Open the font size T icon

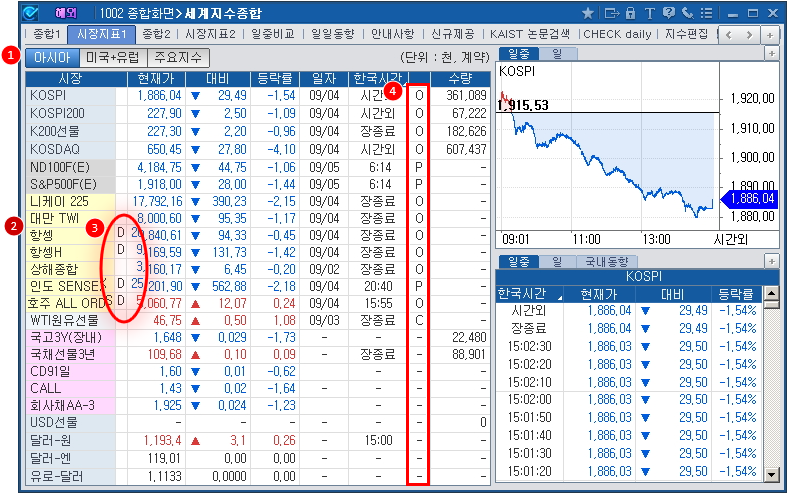pos(649,13)
